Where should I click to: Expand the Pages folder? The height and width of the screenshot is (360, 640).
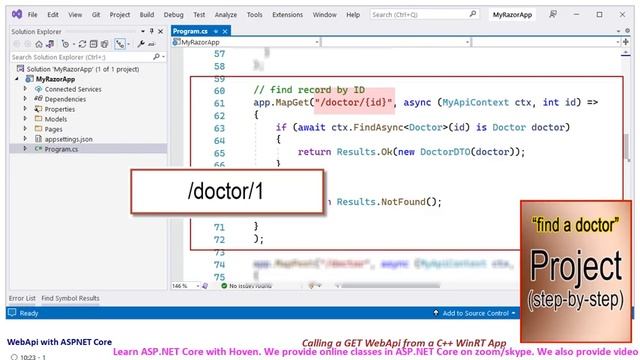click(25, 129)
